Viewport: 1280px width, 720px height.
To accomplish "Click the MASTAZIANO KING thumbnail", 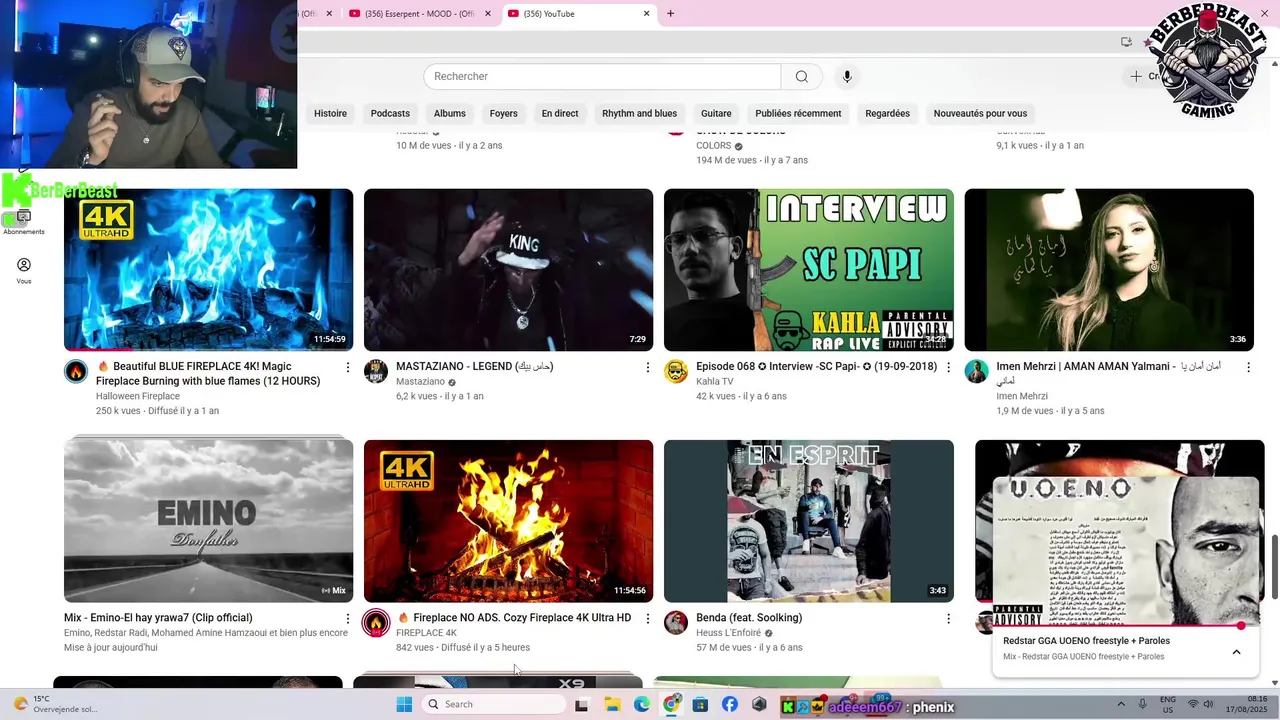I will pyautogui.click(x=508, y=270).
